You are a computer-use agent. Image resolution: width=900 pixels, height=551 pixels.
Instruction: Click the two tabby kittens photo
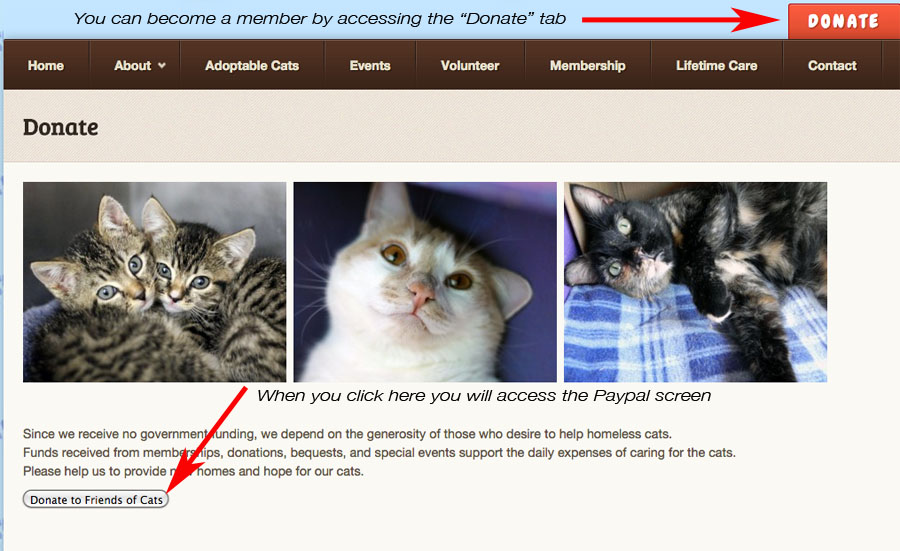[x=154, y=282]
